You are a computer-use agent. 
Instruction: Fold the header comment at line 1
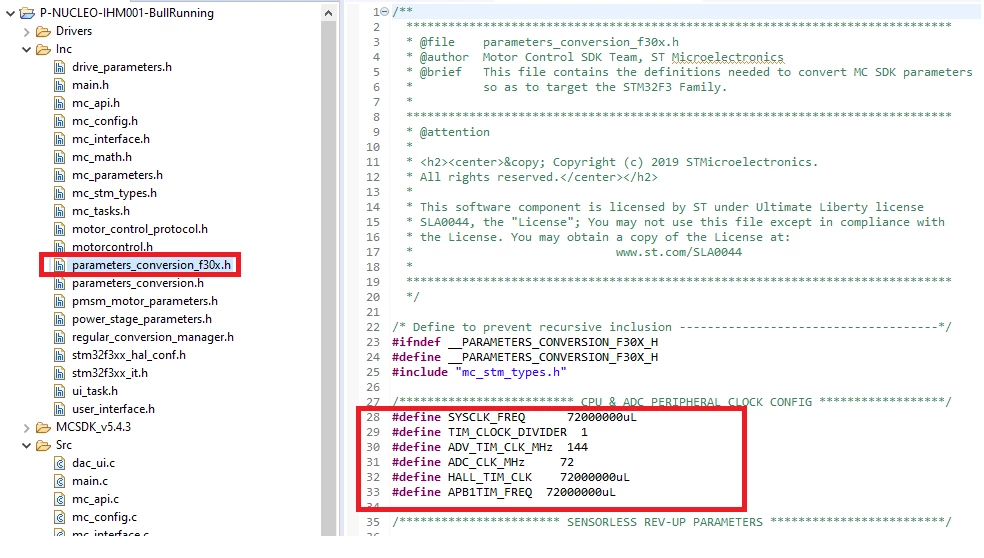click(x=385, y=12)
